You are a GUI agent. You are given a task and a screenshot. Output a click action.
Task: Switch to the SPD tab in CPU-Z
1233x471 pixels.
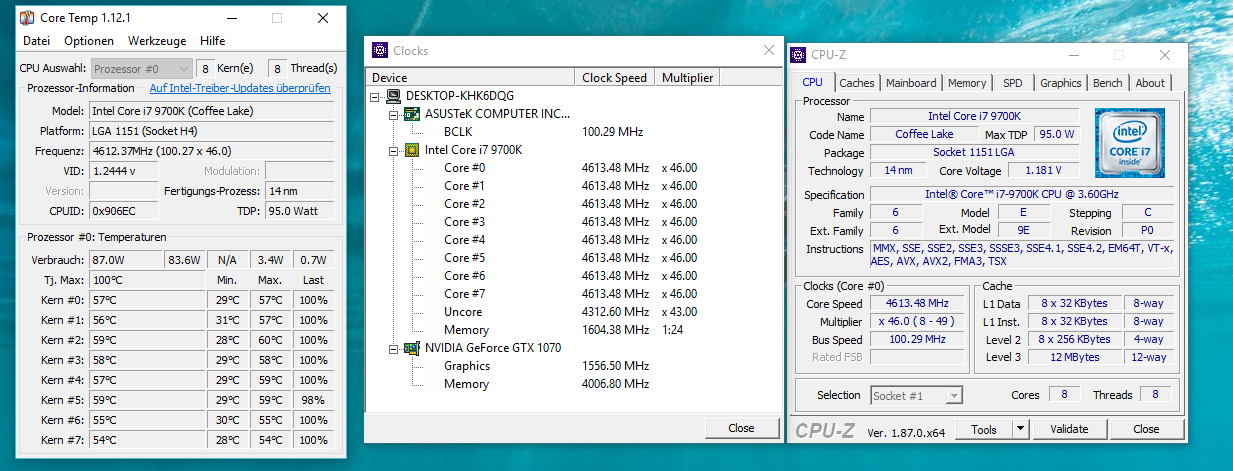click(1012, 83)
